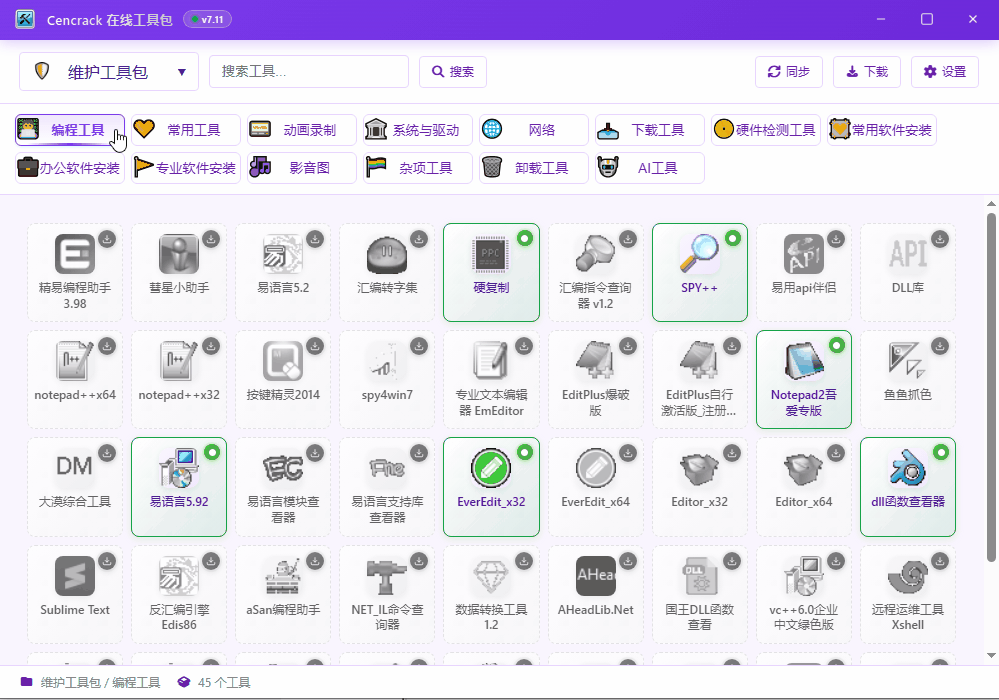The height and width of the screenshot is (700, 999).
Task: Click the download badge on Editor_x64
Action: pyautogui.click(x=836, y=453)
